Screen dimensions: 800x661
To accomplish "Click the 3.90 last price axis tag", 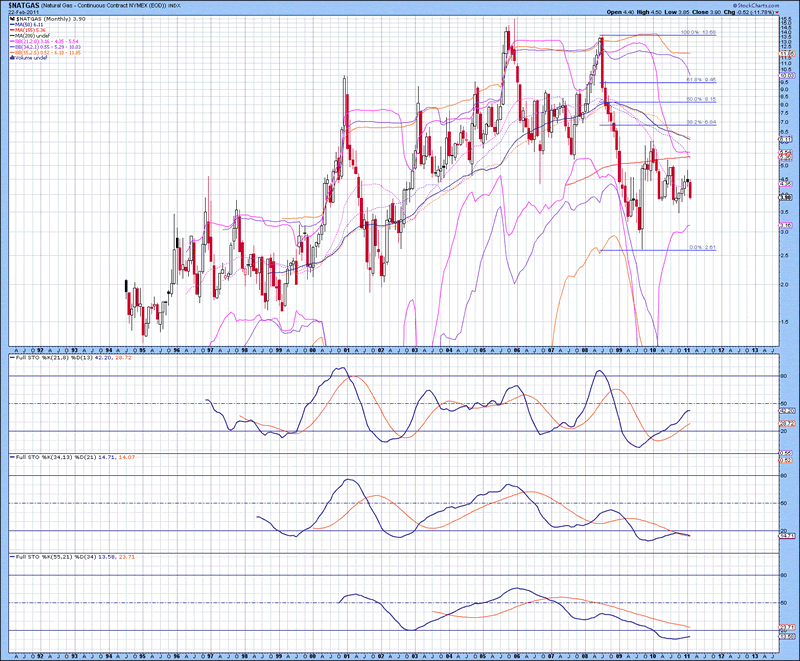I will coord(786,198).
